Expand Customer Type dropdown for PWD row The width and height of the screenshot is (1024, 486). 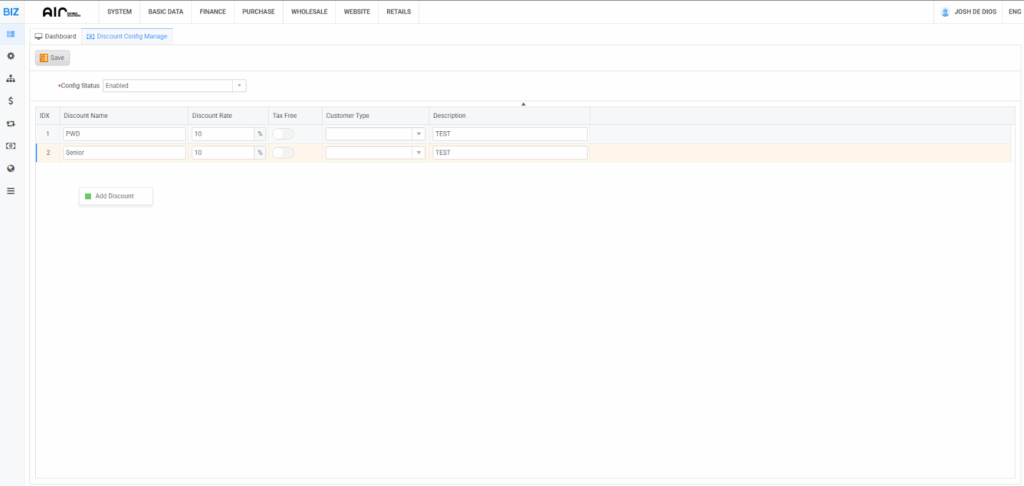pos(418,133)
